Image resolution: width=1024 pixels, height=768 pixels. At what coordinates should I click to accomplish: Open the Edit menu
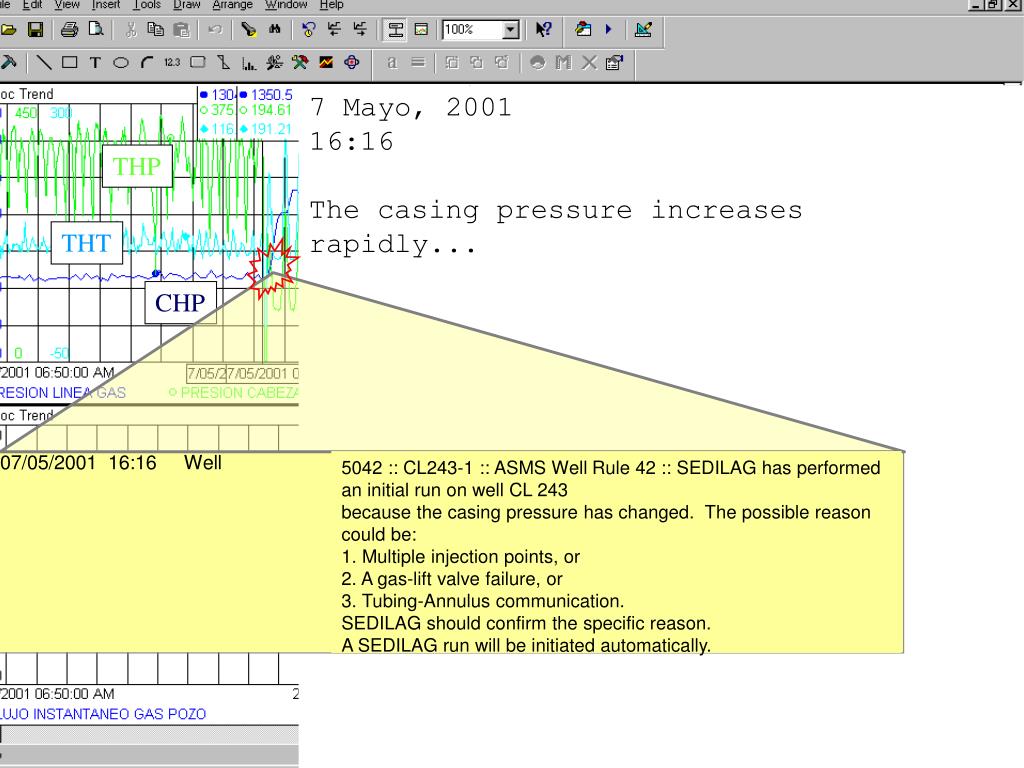(32, 5)
